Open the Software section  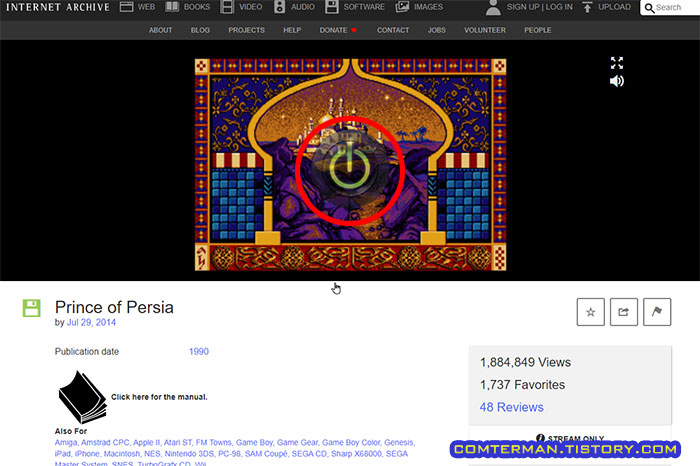[354, 7]
